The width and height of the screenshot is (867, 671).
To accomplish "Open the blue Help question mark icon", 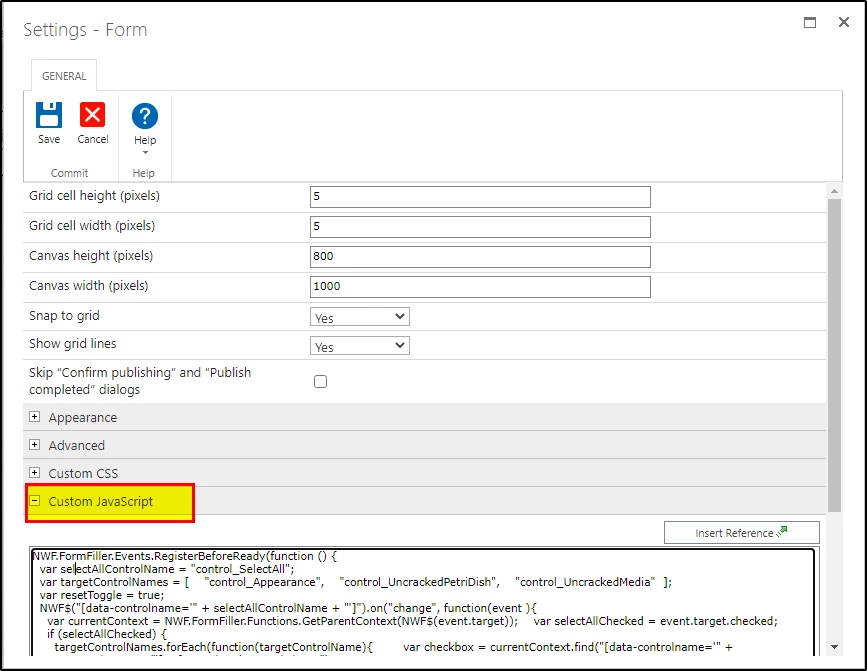I will point(145,116).
